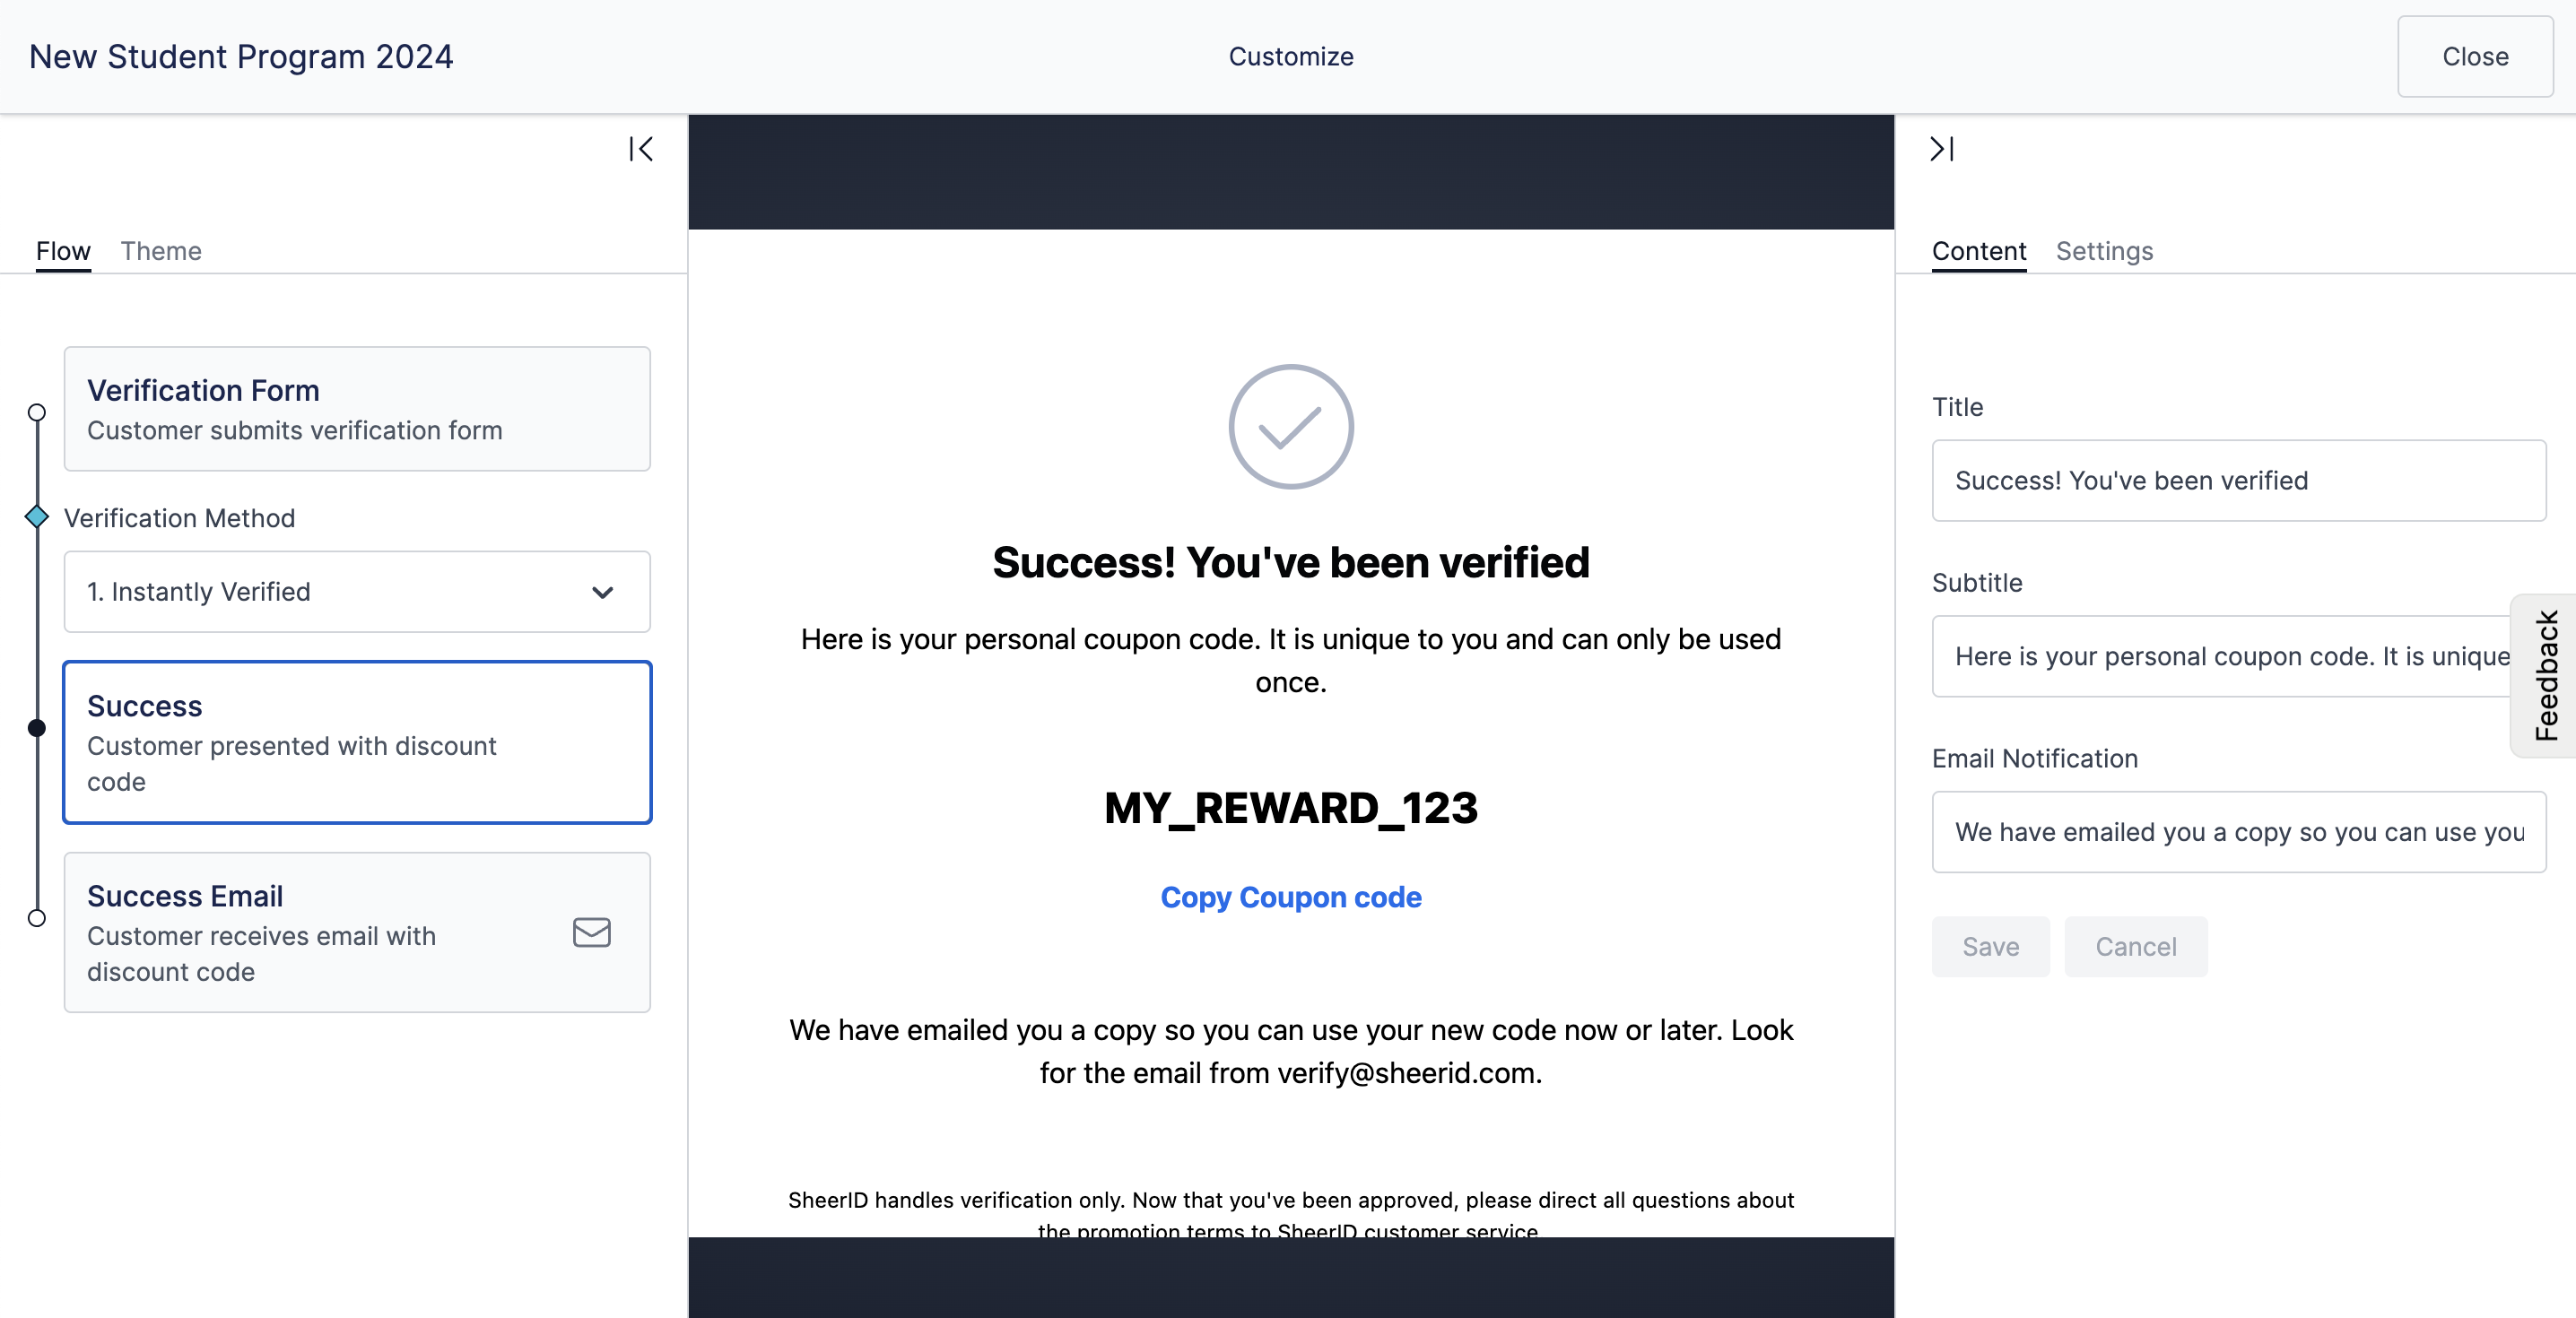Click the collapse left panel icon
Viewport: 2576px width, 1318px height.
pyautogui.click(x=639, y=148)
